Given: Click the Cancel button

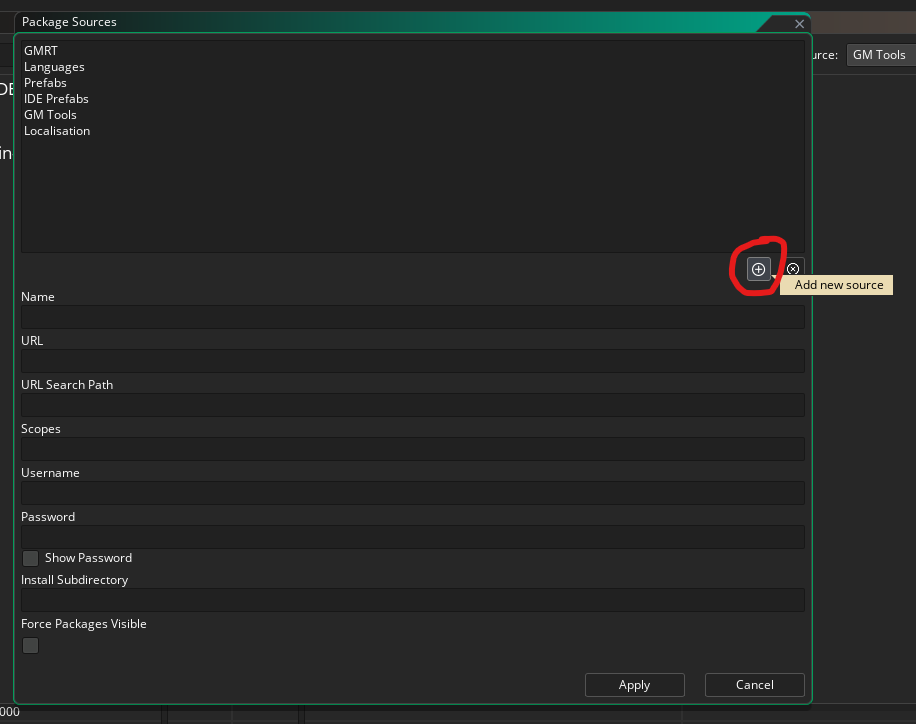Looking at the screenshot, I should point(754,685).
